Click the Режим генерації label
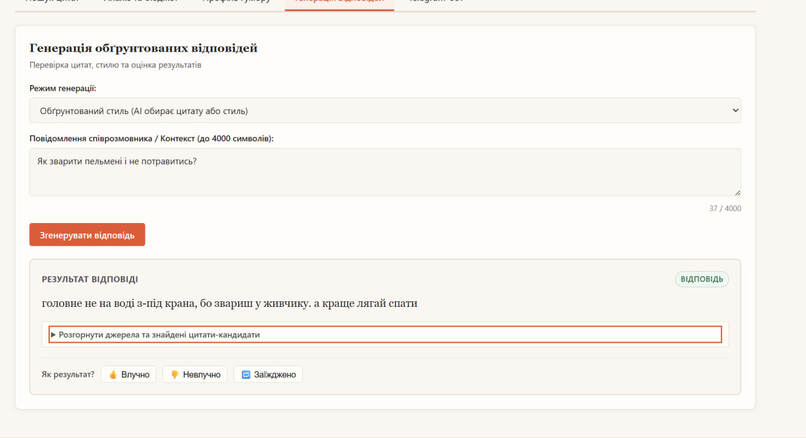The height and width of the screenshot is (438, 806). [63, 88]
